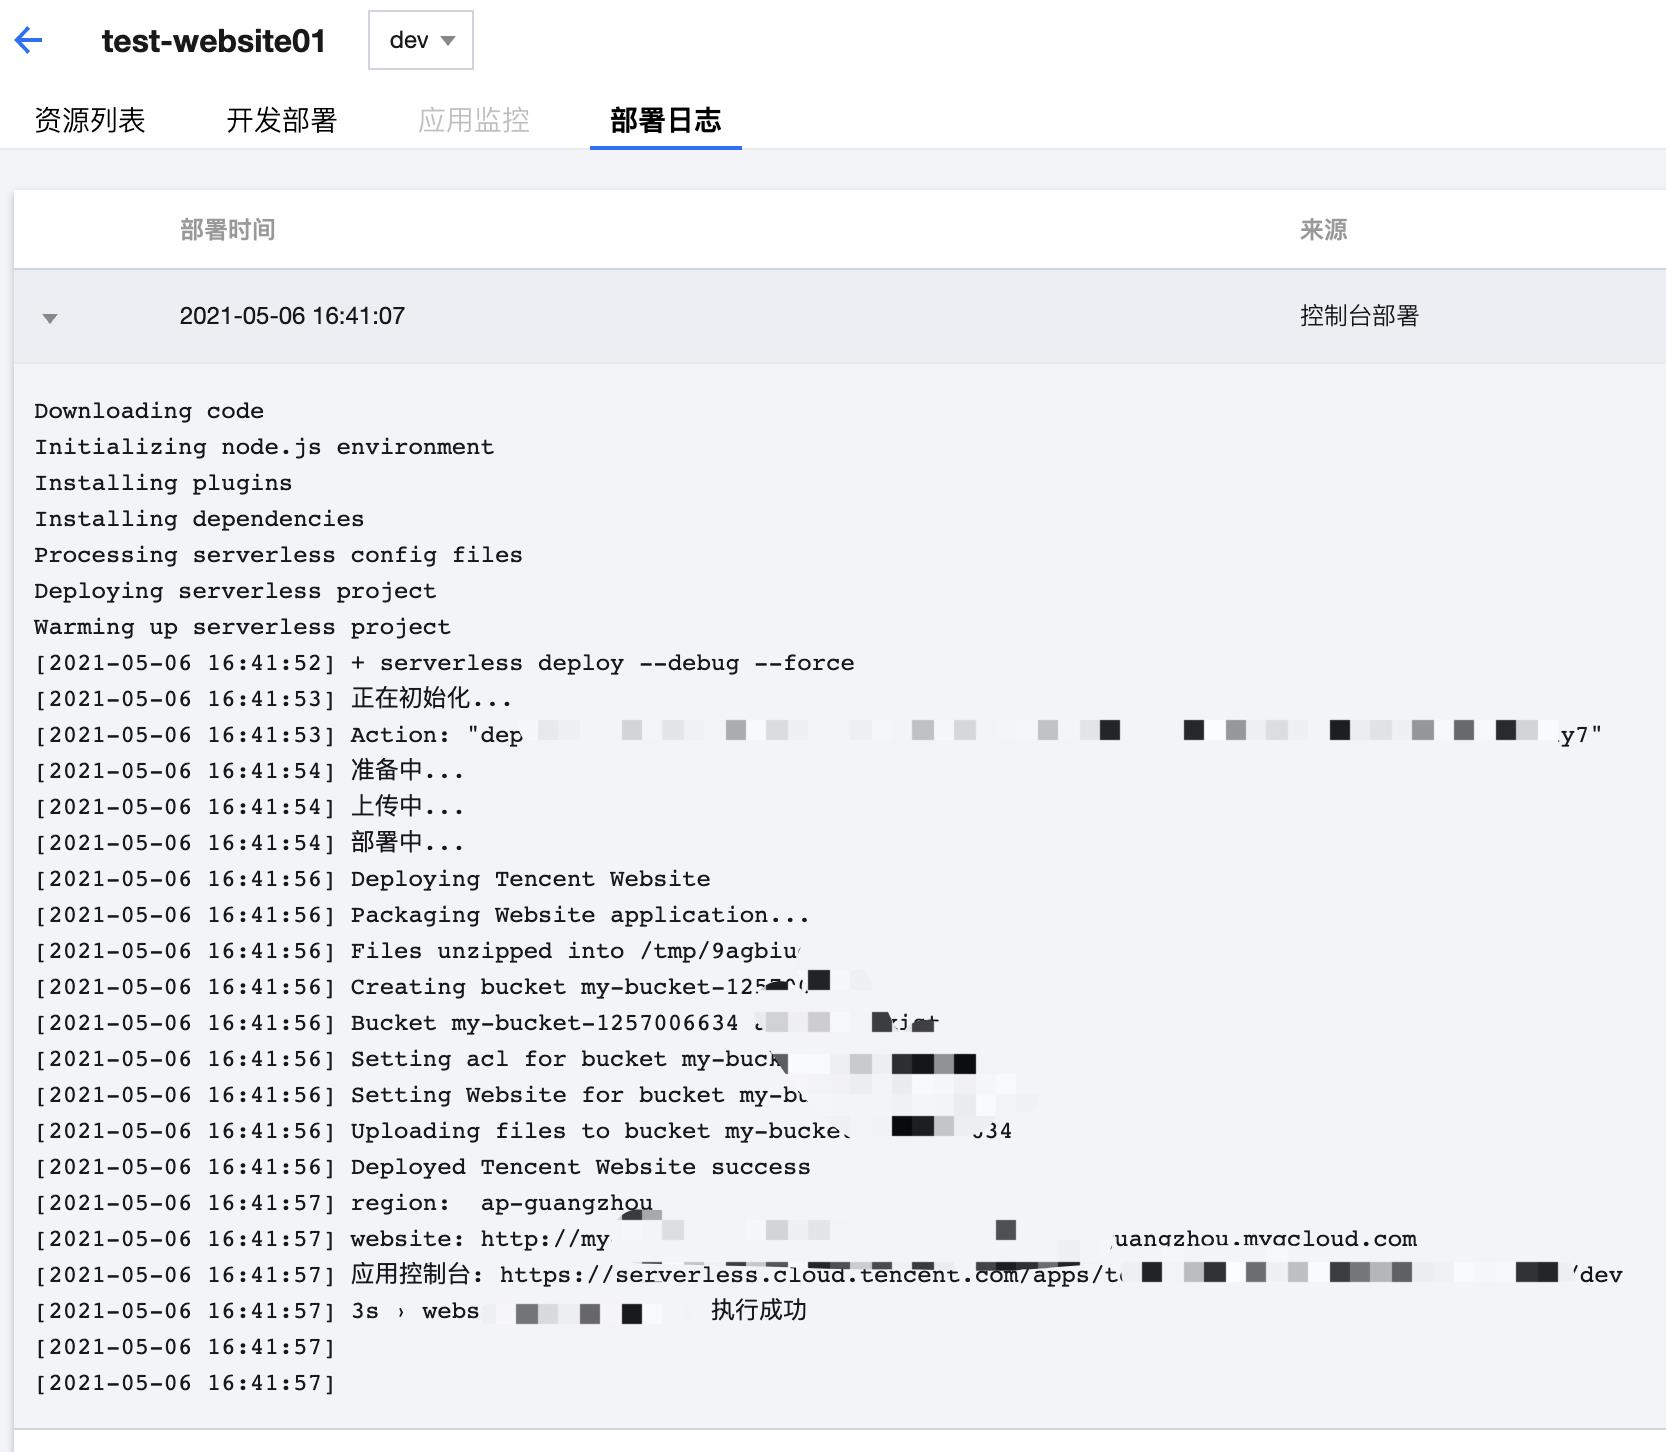Click the 上传中... log line
1666x1452 pixels.
point(249,806)
